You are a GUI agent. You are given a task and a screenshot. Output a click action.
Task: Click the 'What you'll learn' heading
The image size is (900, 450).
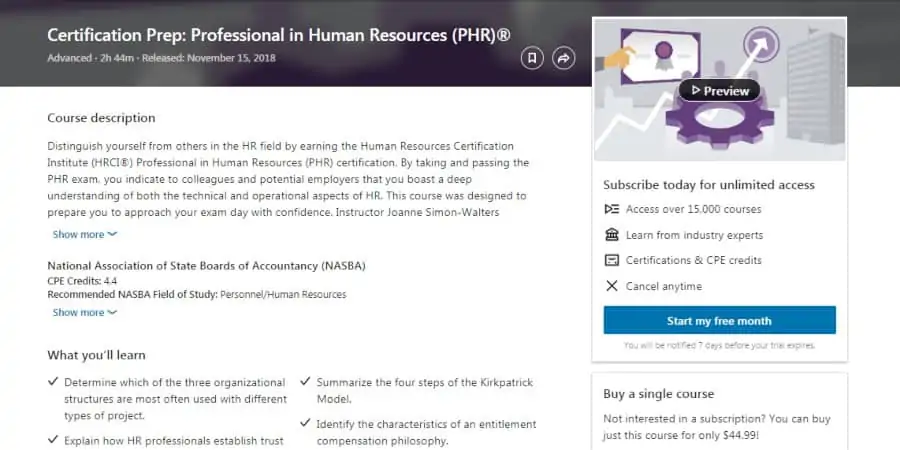[x=96, y=355]
